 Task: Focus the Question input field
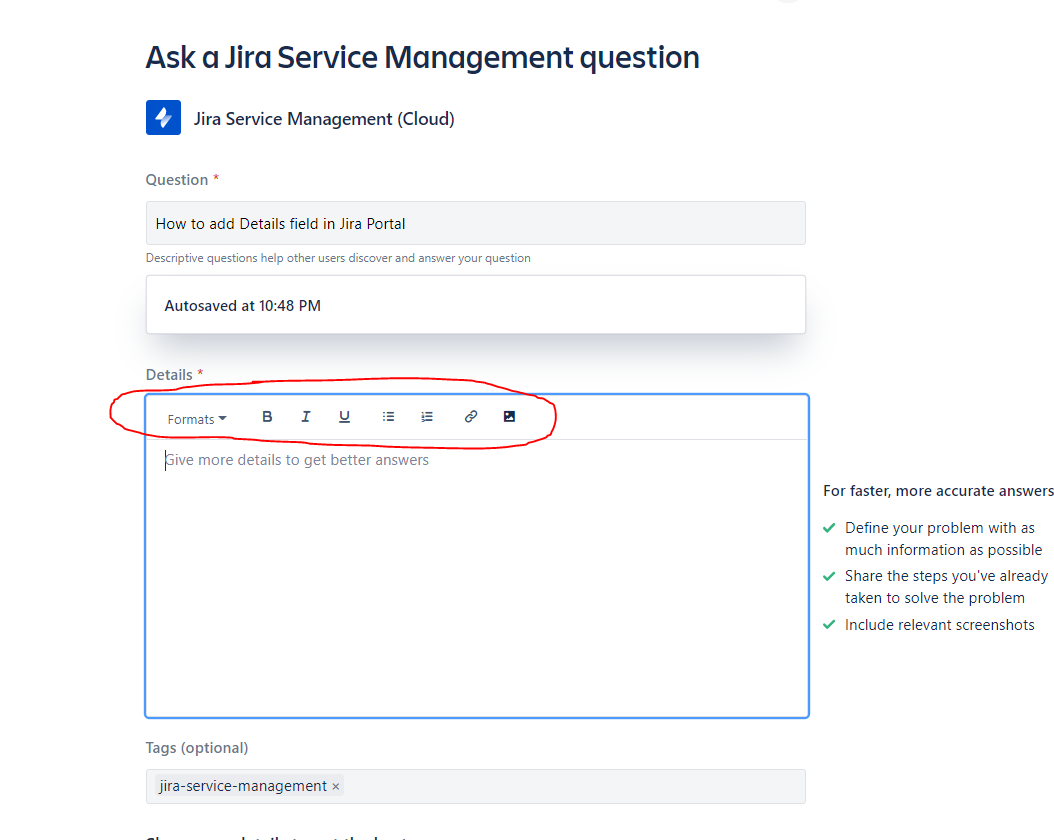point(475,223)
